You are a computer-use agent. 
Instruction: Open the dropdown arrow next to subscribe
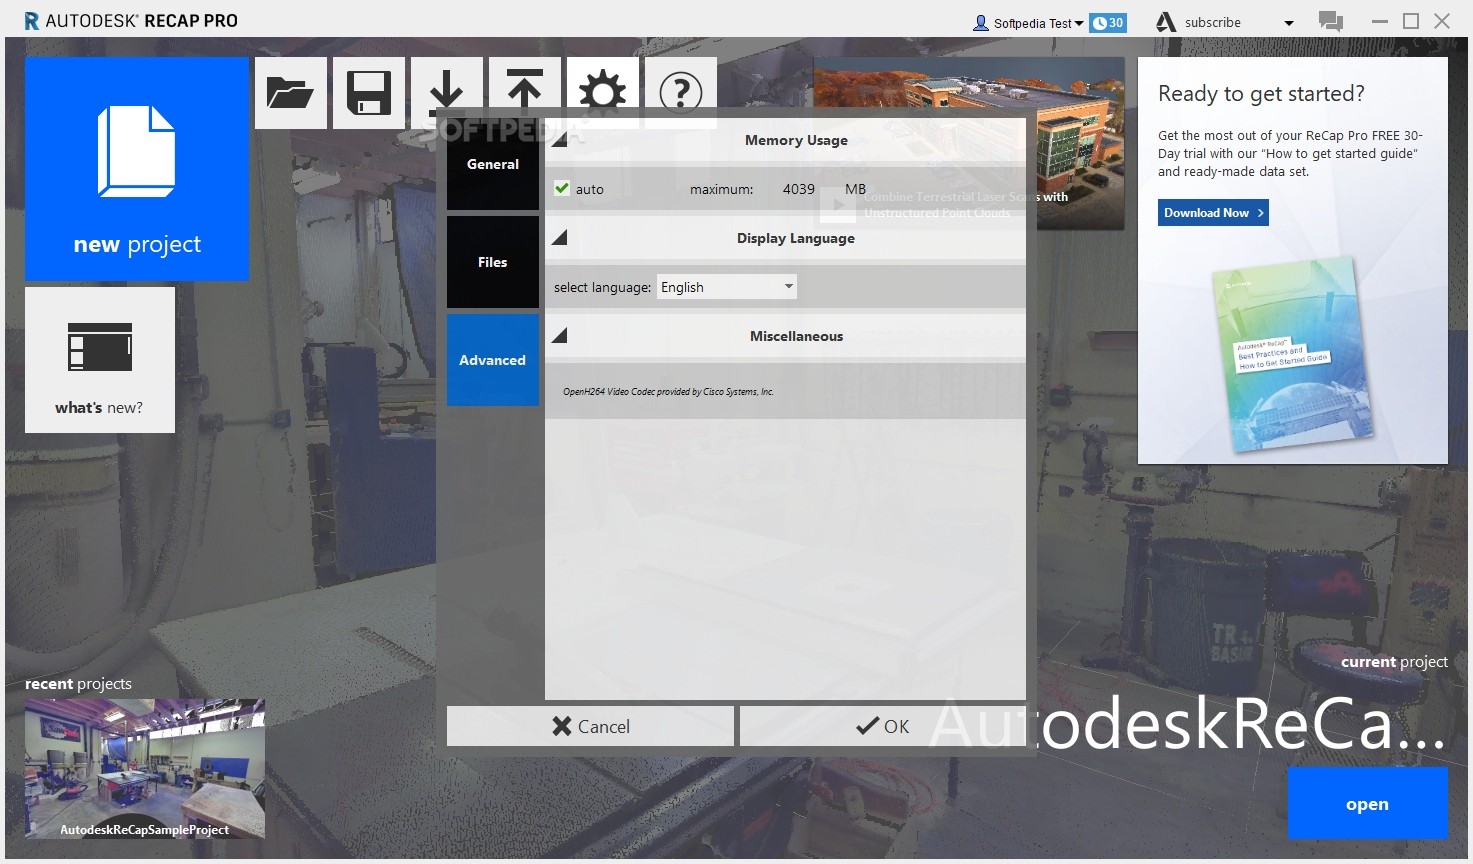pyautogui.click(x=1288, y=23)
